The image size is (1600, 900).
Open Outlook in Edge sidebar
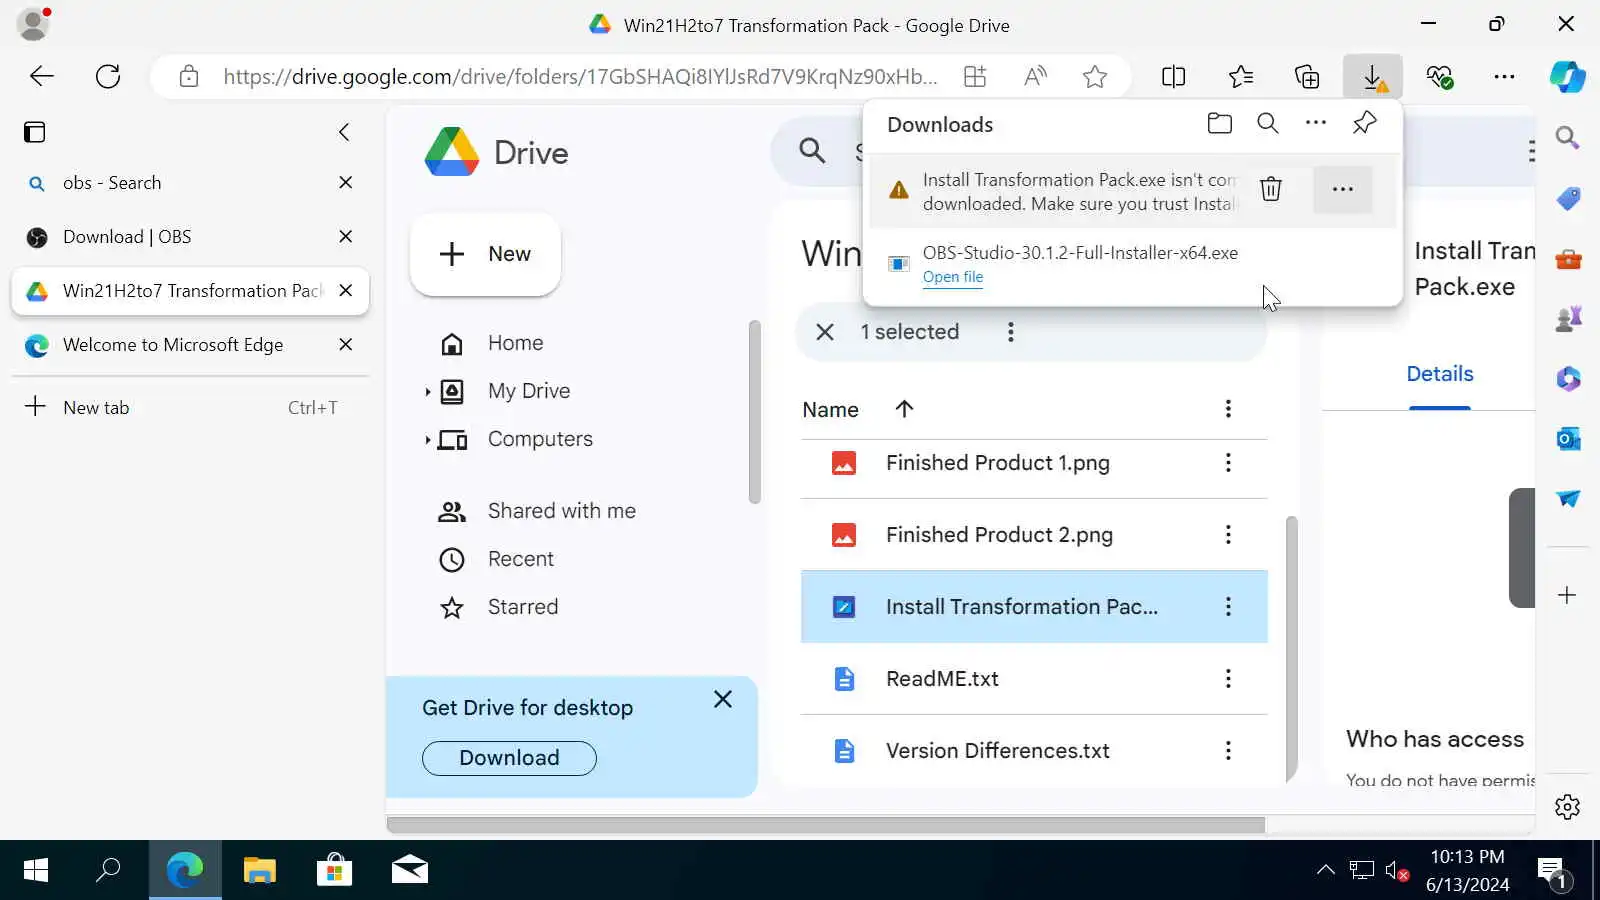(1567, 439)
